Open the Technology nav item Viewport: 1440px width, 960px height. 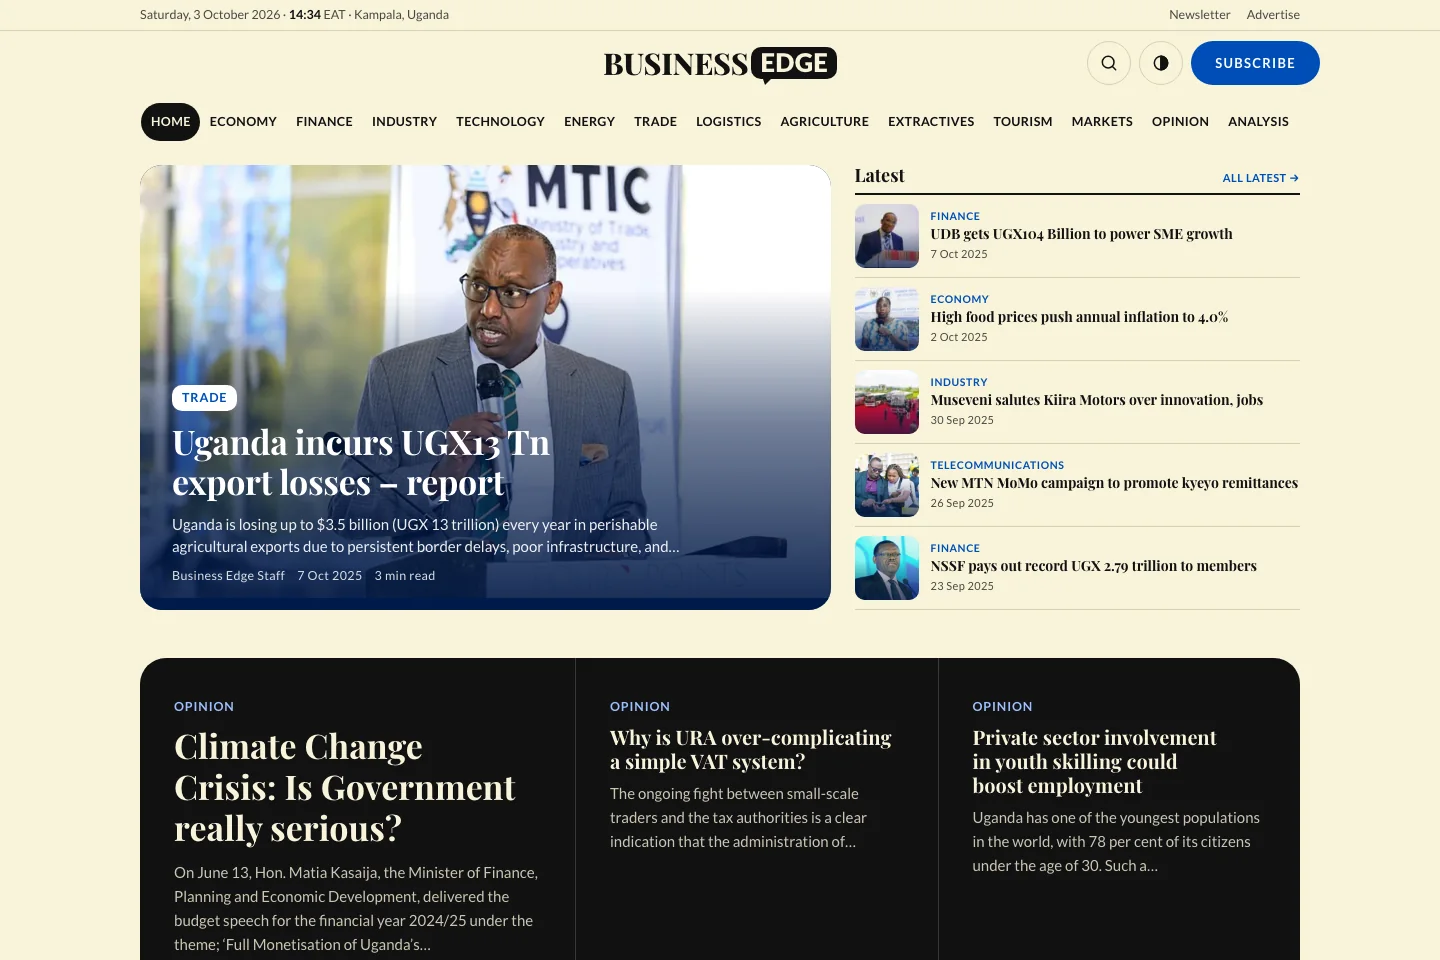point(500,122)
